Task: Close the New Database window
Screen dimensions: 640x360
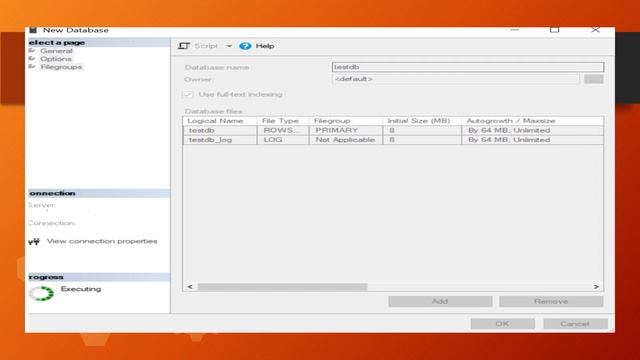Action: coord(596,30)
